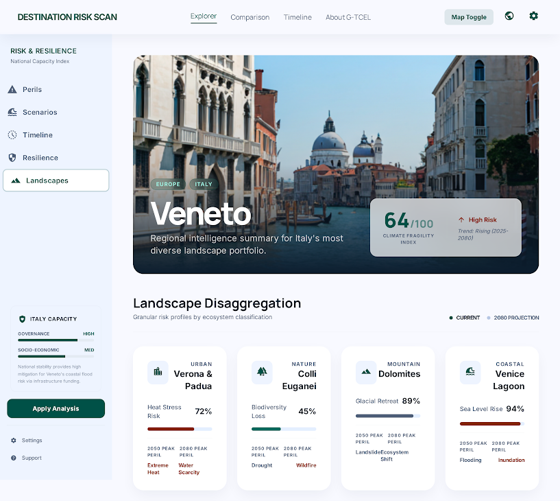
Task: Click the 94% Sea Level Rise value
Action: [515, 409]
